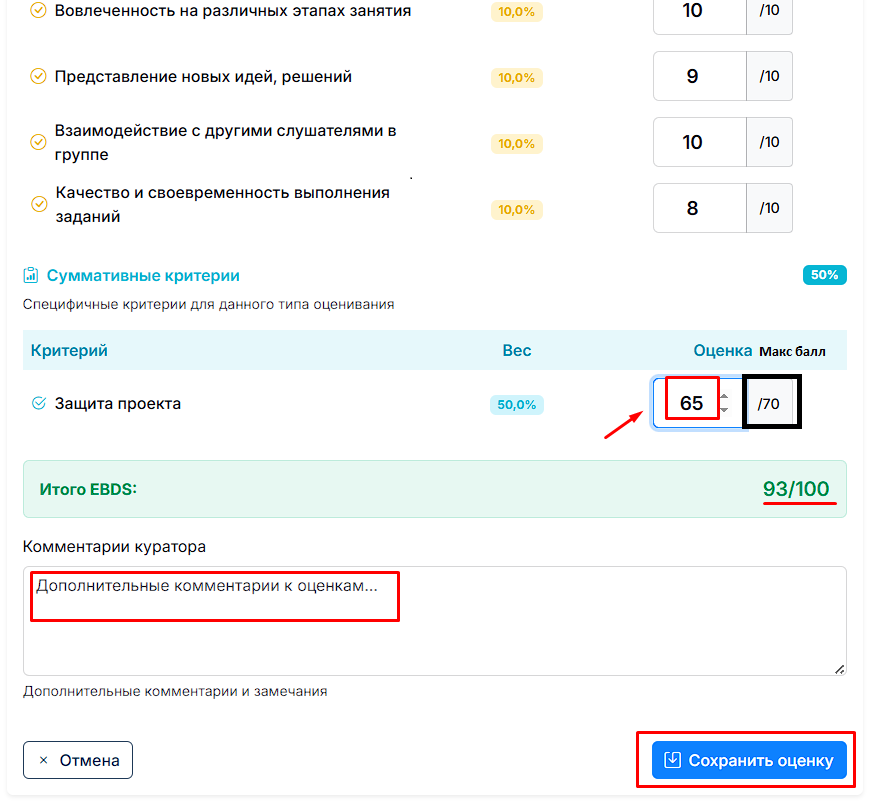Click the checkmark icon beside "Представление новых идей, решений"
Viewport: 872px width, 805px height.
pyautogui.click(x=38, y=76)
